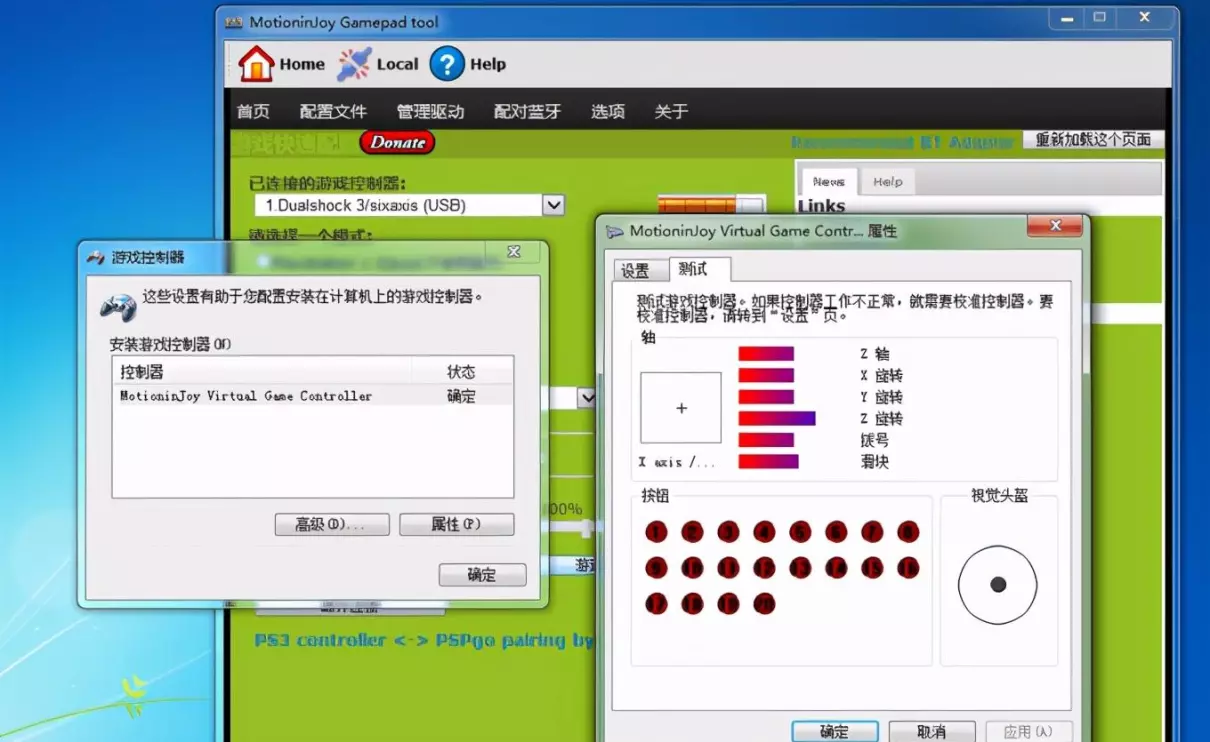Expand the Dualshock 3/sixaxis controller dropdown

coord(553,205)
